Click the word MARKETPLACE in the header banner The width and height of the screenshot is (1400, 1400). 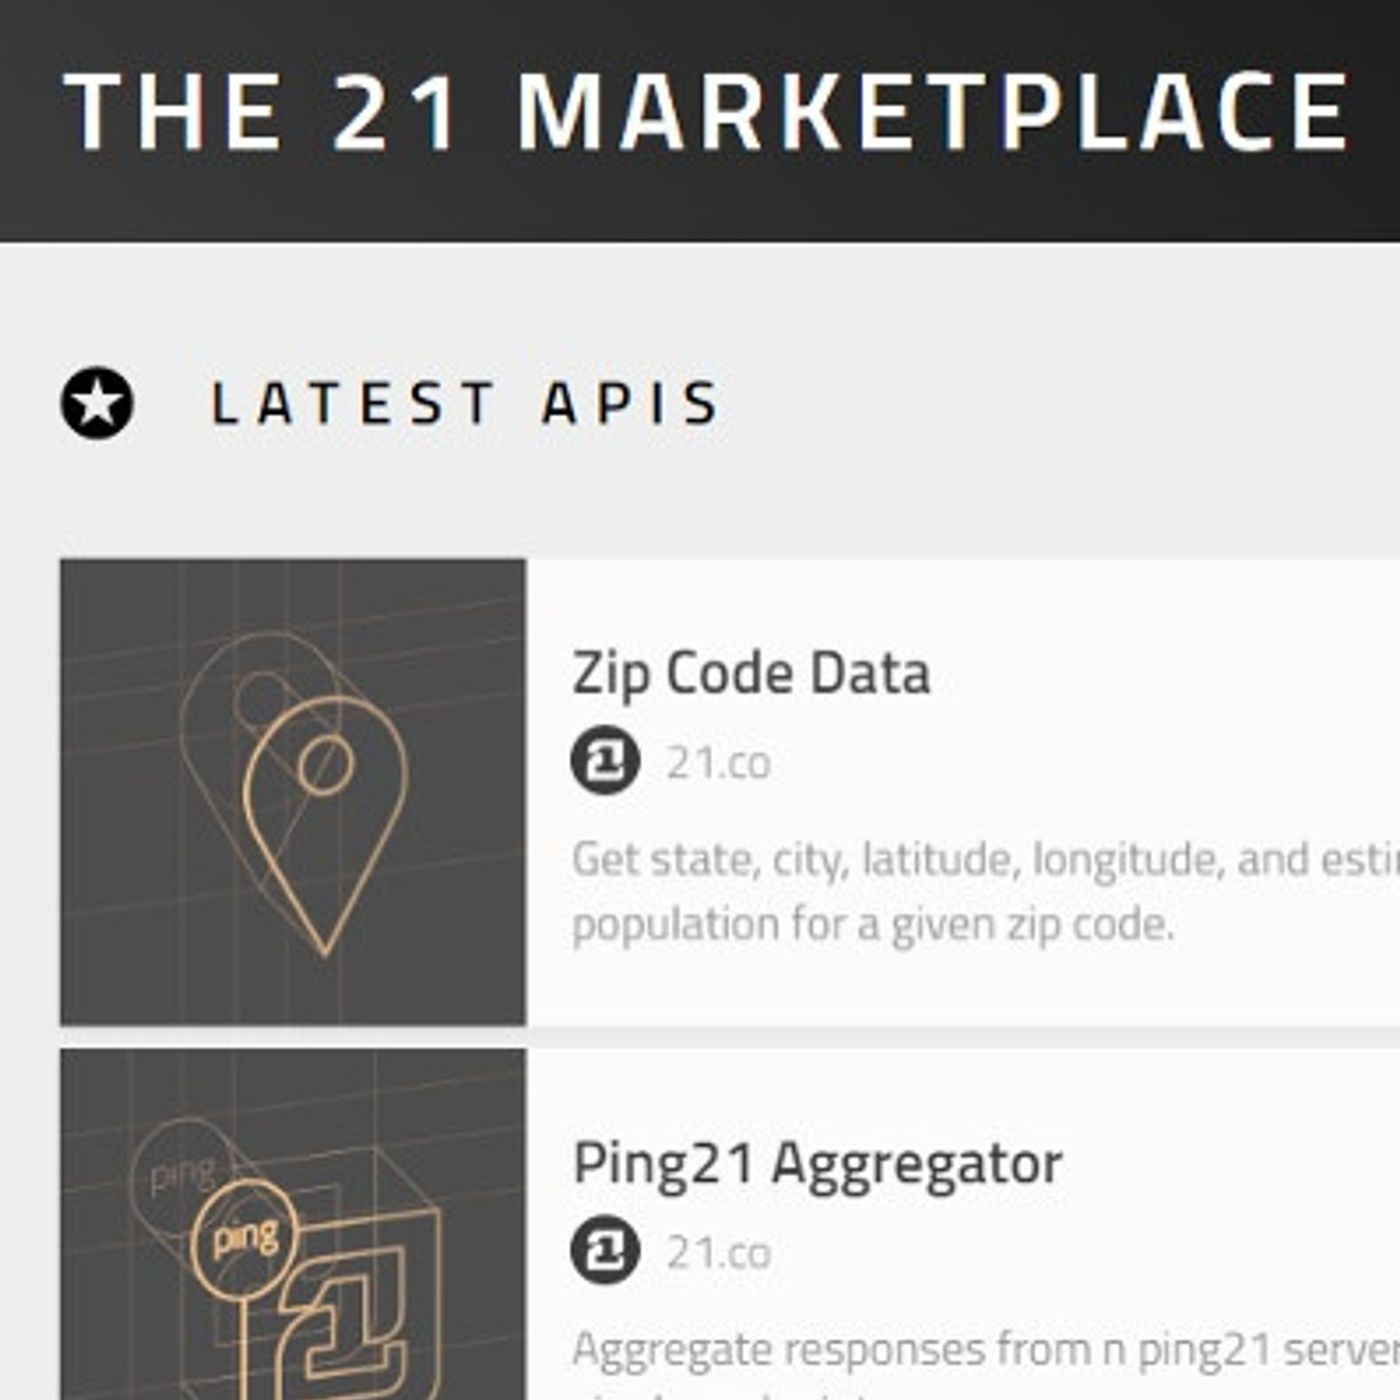coord(934,112)
